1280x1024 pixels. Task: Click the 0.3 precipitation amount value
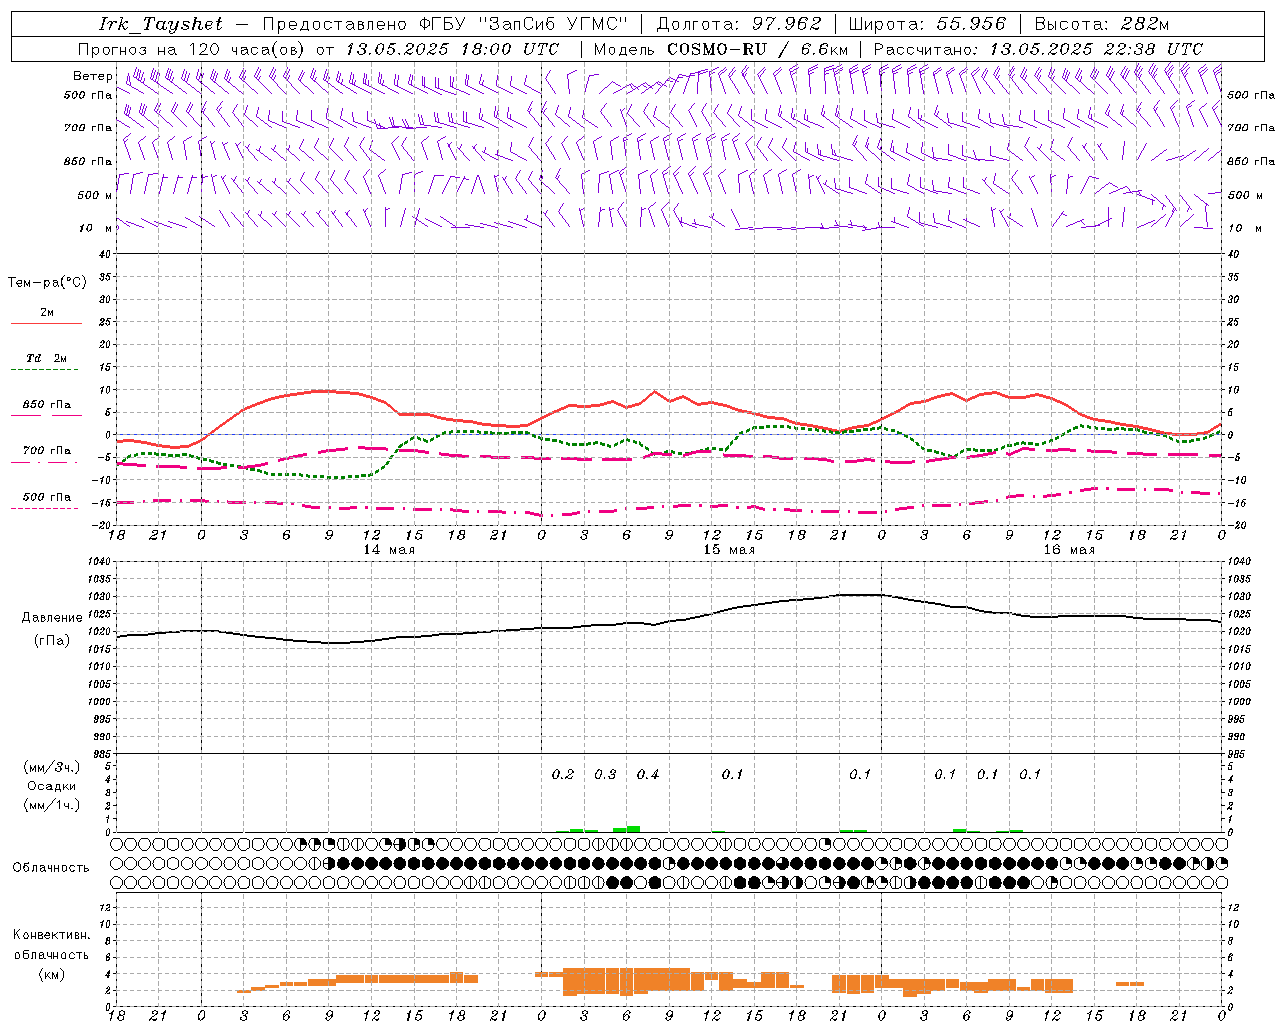click(605, 774)
